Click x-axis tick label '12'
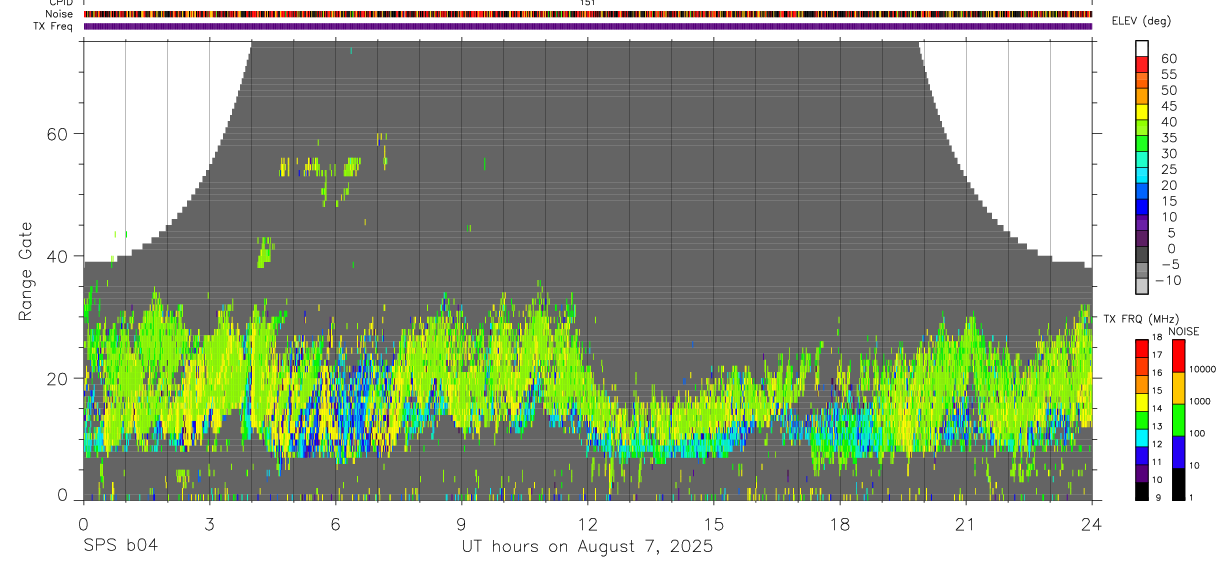Viewport: 1228px width, 567px height. click(x=588, y=523)
